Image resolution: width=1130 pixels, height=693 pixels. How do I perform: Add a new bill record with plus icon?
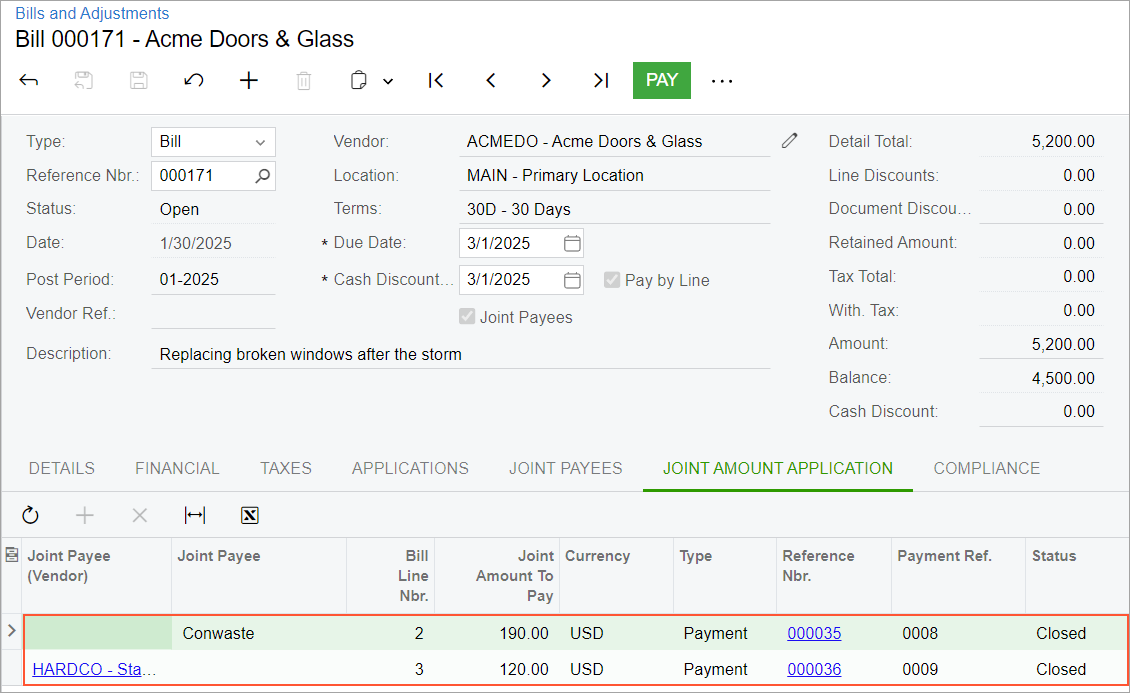click(x=249, y=81)
